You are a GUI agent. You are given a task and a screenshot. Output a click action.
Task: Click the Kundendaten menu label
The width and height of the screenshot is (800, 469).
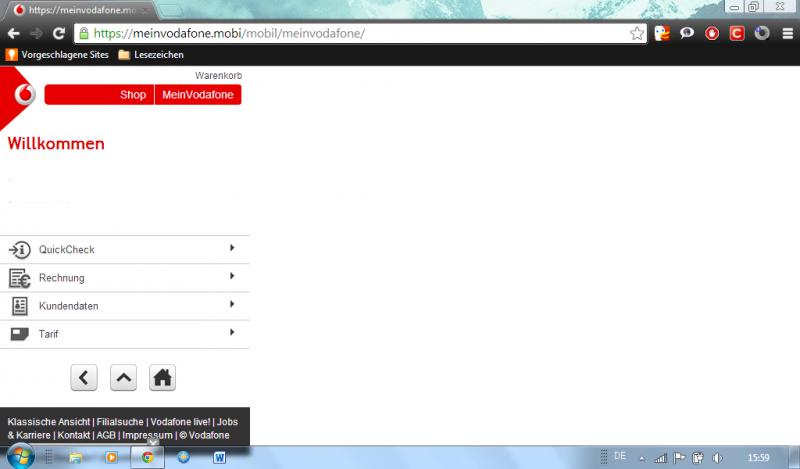tap(68, 306)
